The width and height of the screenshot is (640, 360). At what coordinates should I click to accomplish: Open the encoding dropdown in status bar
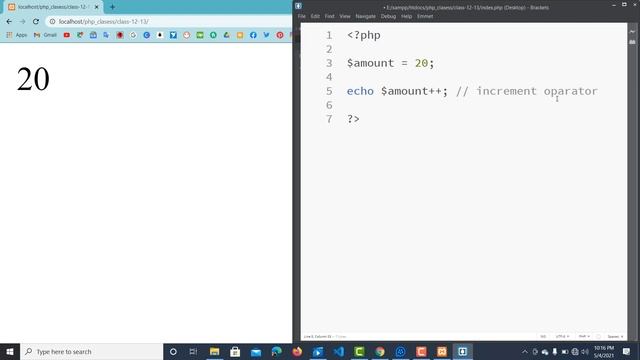tap(562, 336)
